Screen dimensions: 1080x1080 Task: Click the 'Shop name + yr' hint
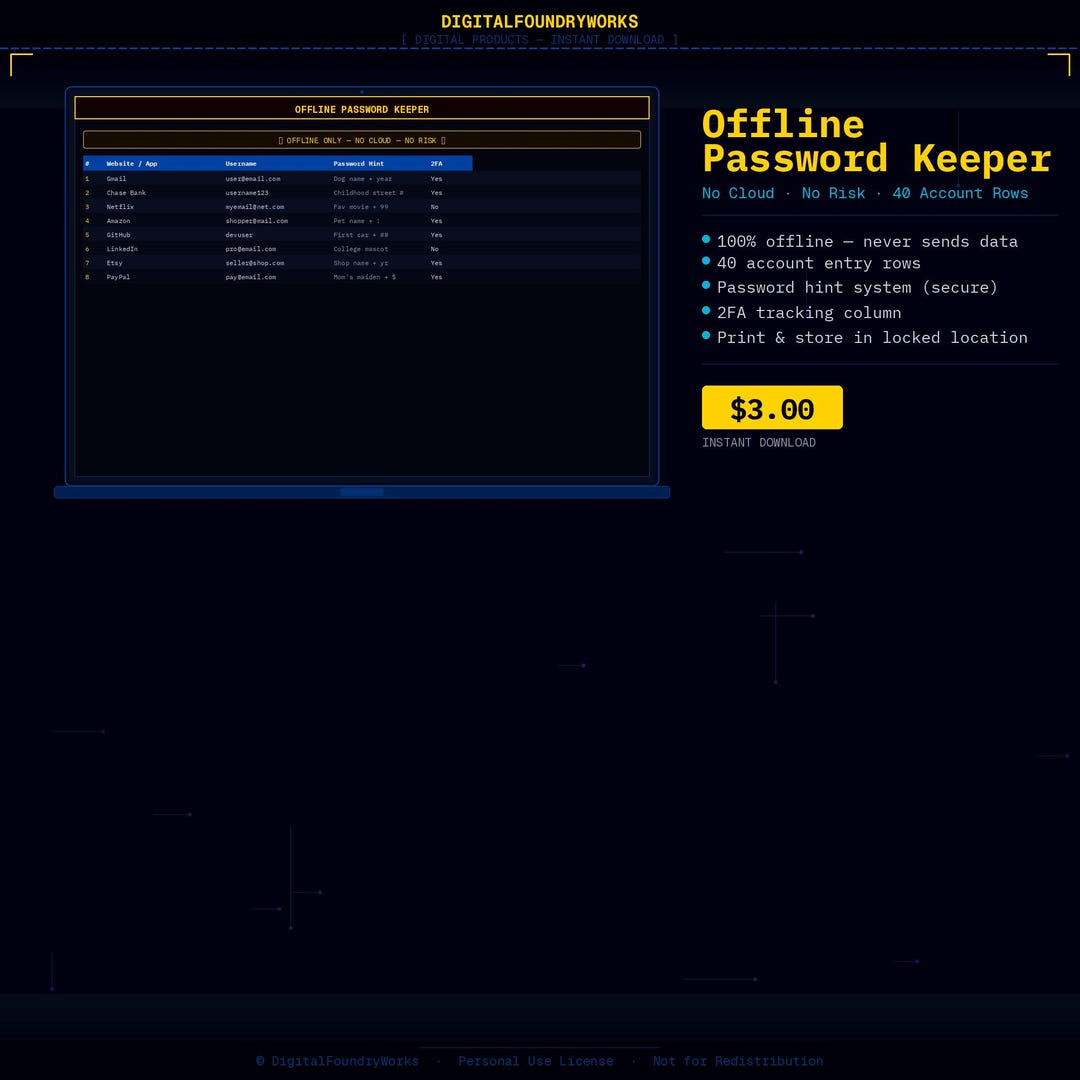(361, 263)
